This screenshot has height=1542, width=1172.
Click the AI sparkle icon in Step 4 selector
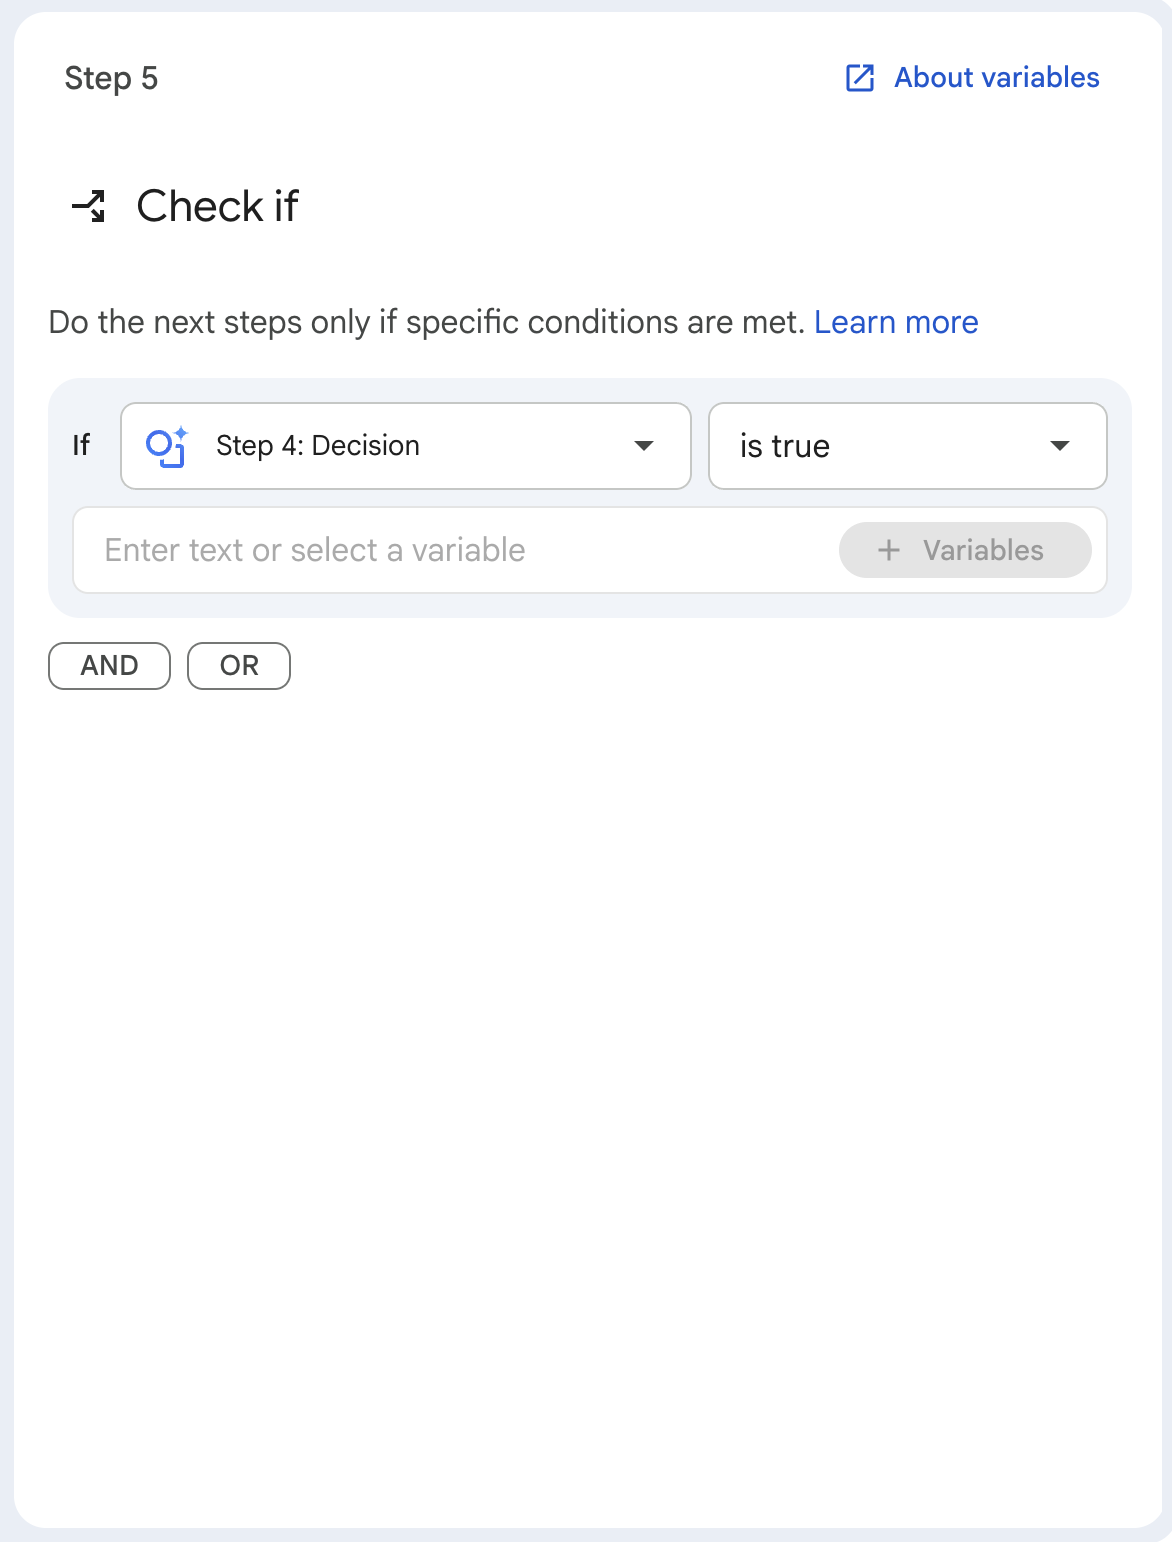click(x=167, y=446)
